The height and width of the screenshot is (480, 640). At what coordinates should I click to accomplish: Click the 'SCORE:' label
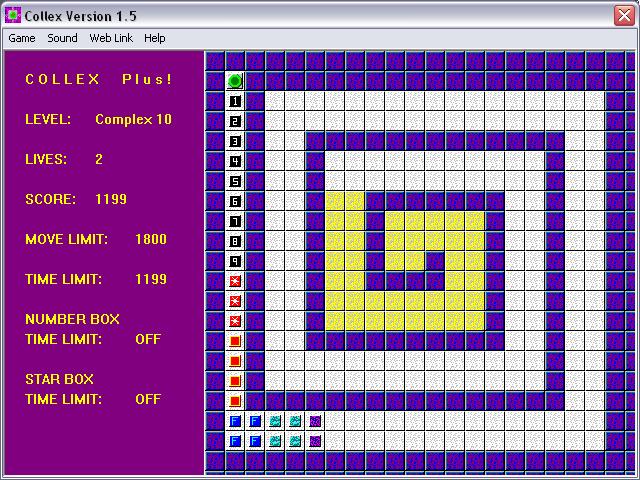(50, 199)
